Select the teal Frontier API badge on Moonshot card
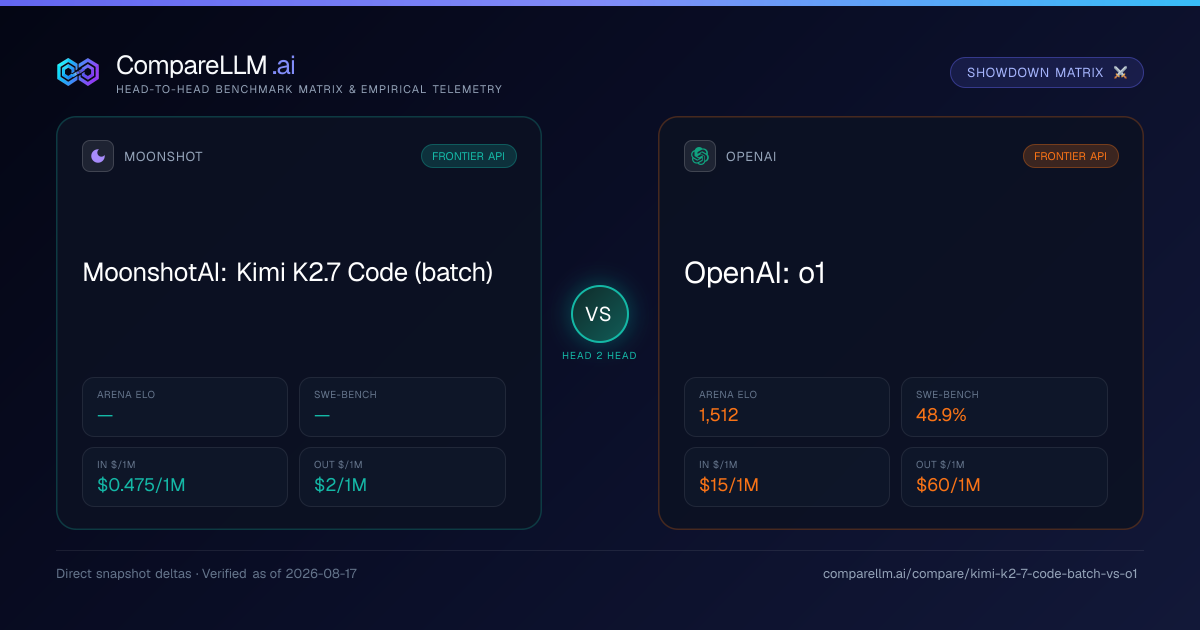The height and width of the screenshot is (630, 1200). pyautogui.click(x=469, y=156)
